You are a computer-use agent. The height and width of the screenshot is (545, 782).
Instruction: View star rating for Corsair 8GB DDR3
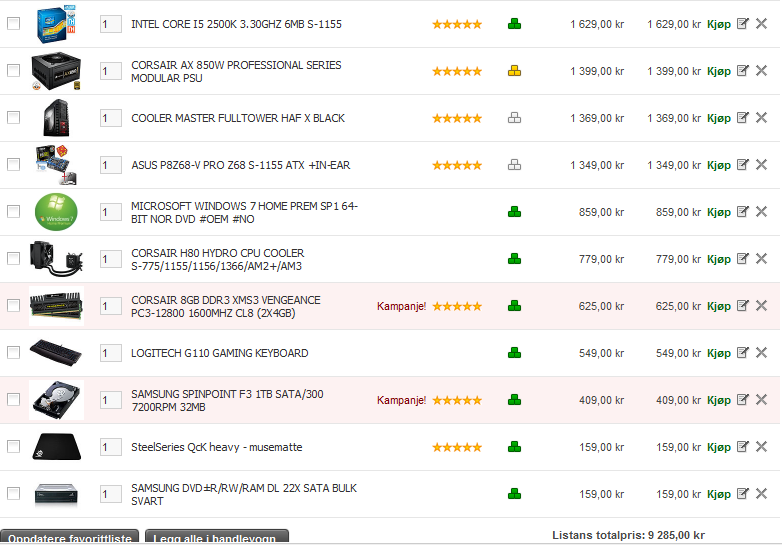point(457,306)
